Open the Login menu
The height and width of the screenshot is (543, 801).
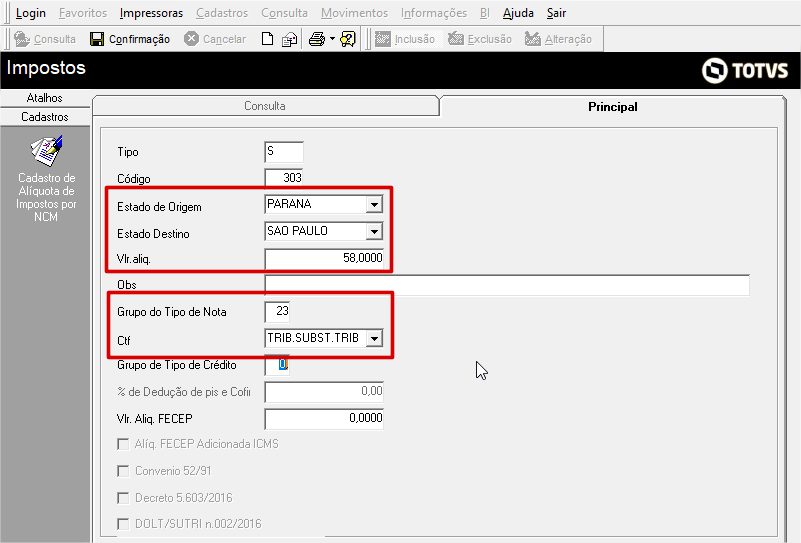click(x=31, y=13)
